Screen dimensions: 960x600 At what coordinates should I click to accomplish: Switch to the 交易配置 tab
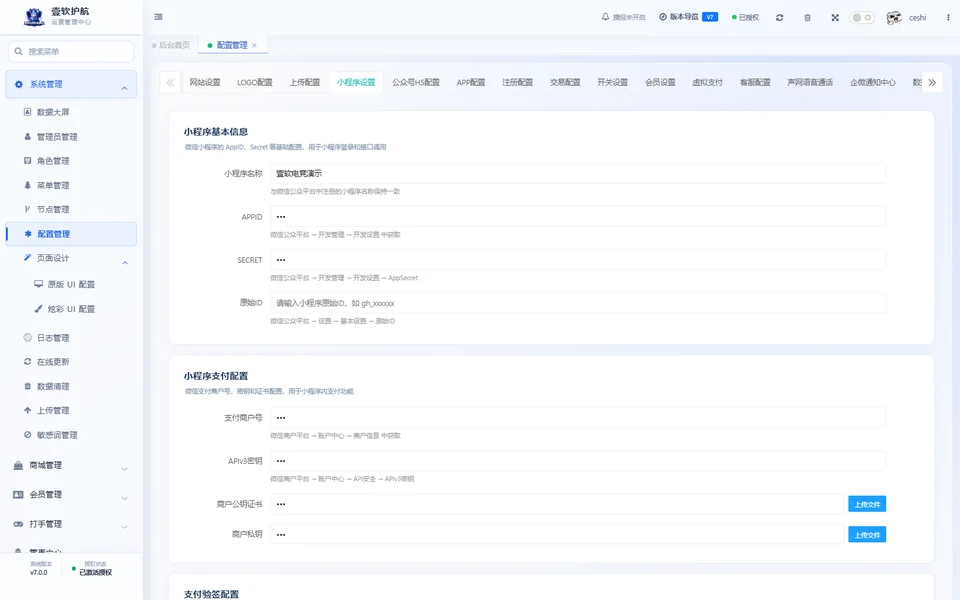click(565, 82)
